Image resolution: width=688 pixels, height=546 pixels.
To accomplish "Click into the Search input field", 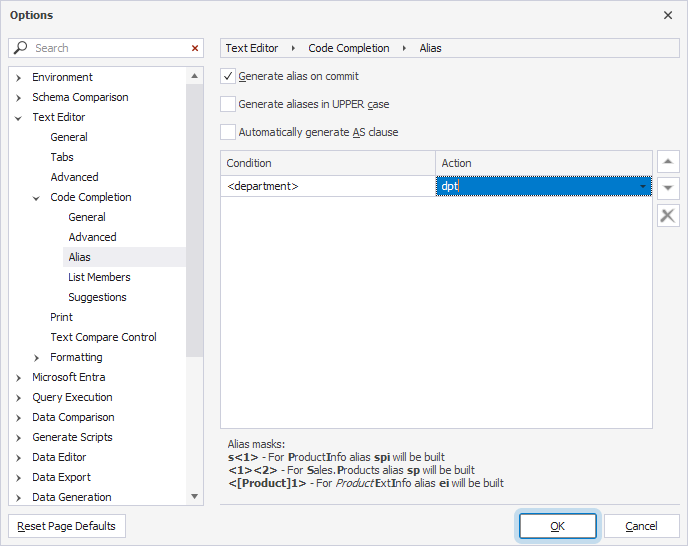I will [110, 48].
